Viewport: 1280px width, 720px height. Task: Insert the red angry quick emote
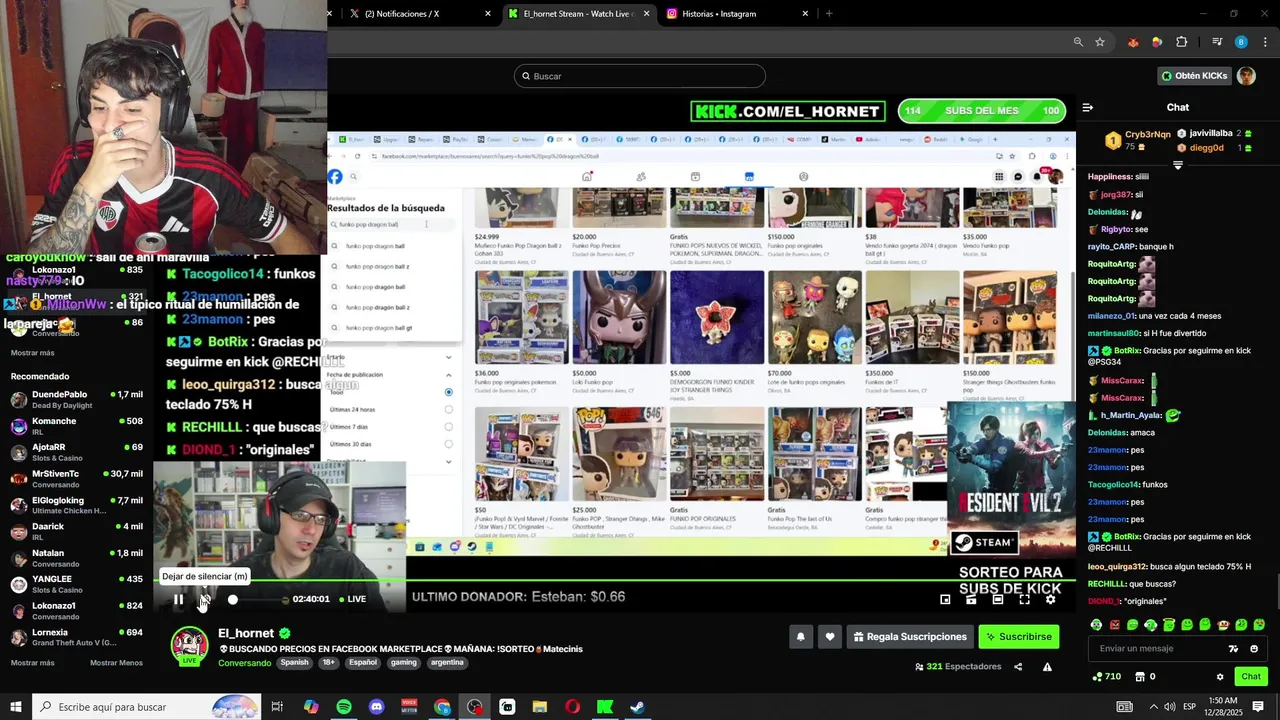(1114, 625)
